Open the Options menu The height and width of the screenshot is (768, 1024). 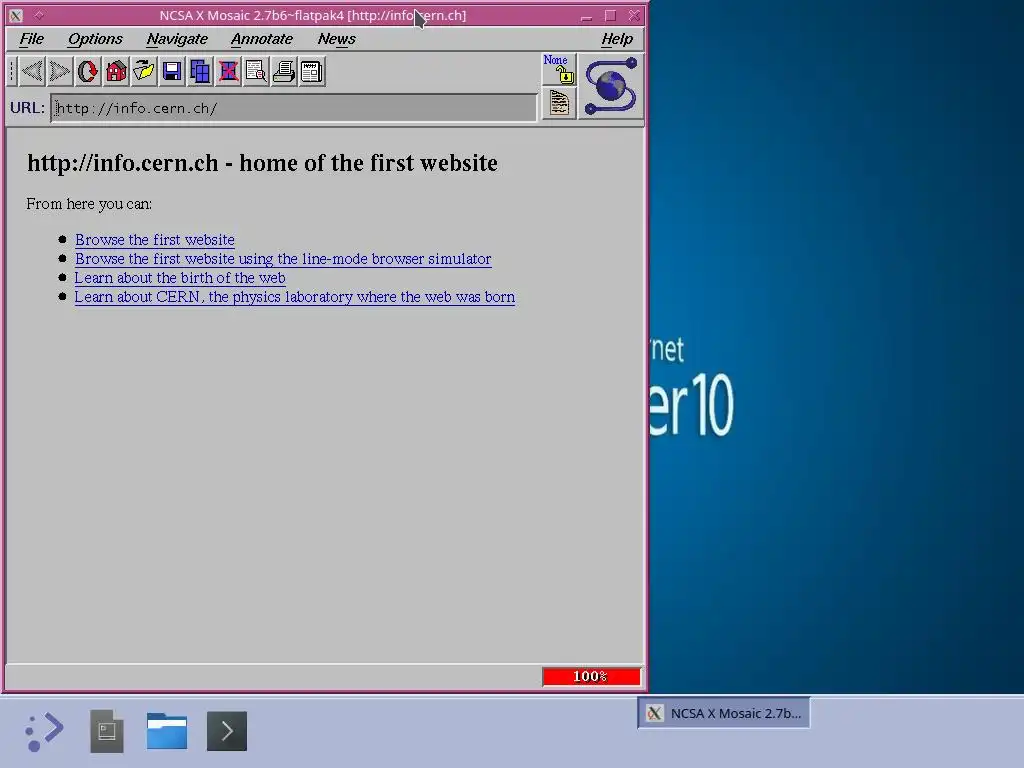tap(95, 39)
